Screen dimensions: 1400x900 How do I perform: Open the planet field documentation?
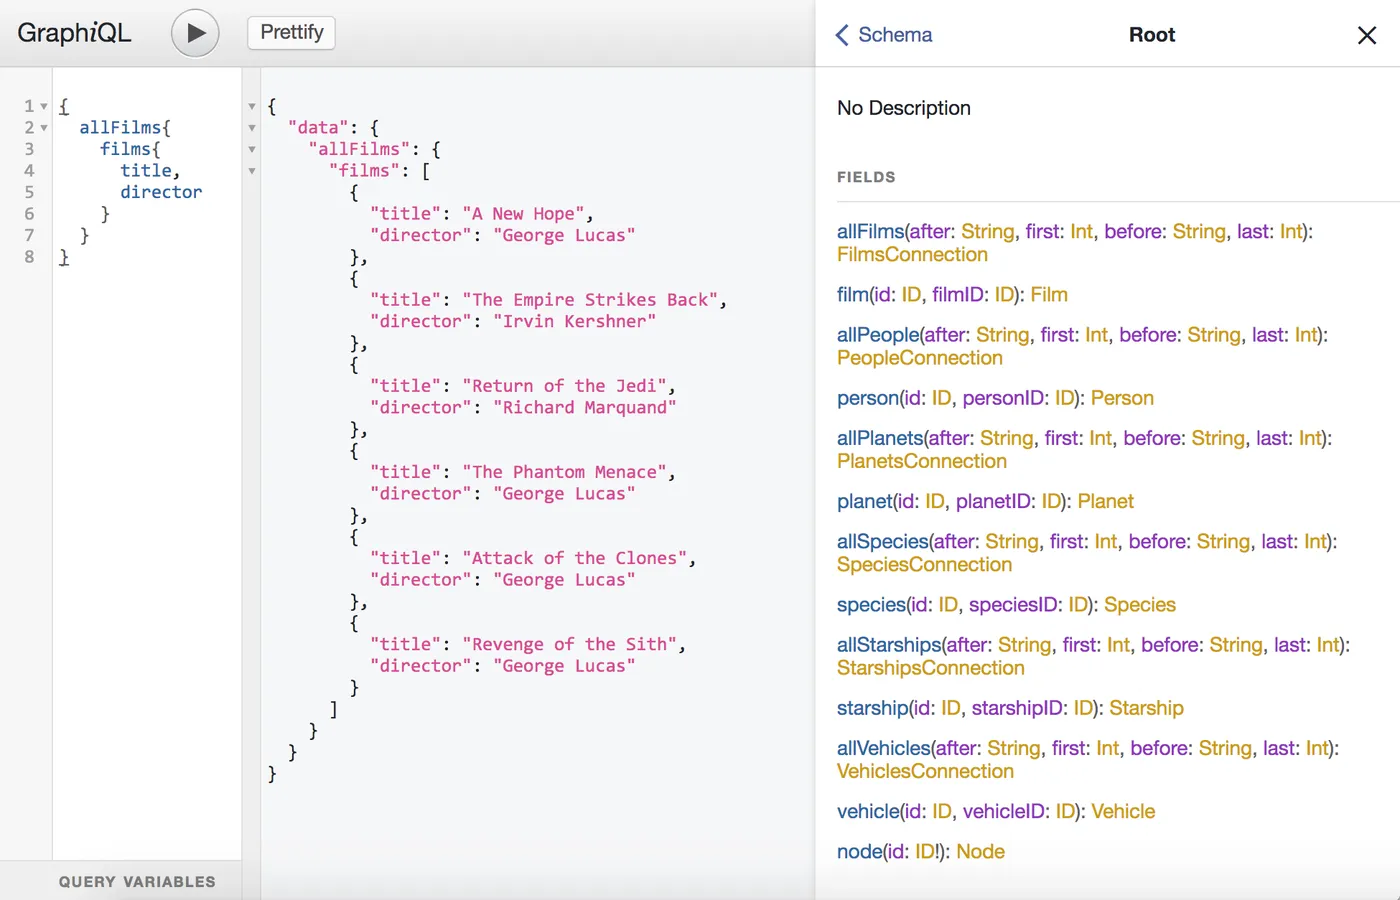864,501
